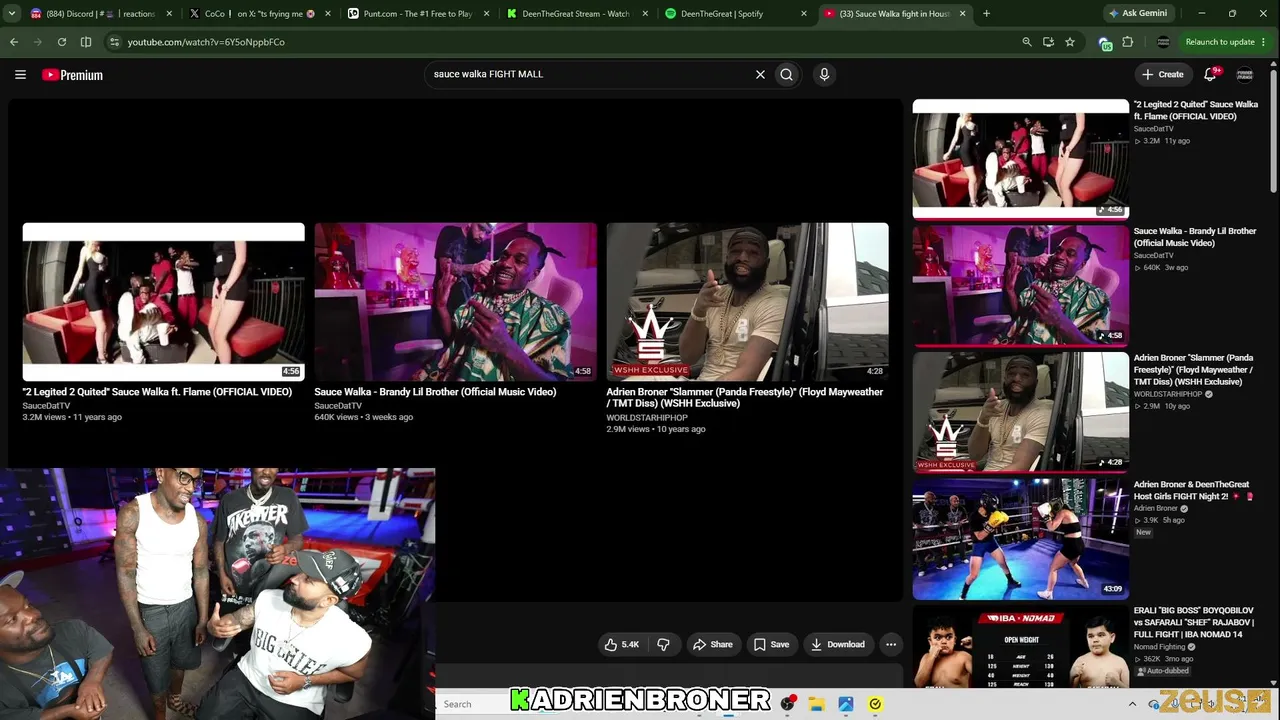The width and height of the screenshot is (1280, 720).
Task: Switch to the Punt.com tab
Action: [x=417, y=14]
